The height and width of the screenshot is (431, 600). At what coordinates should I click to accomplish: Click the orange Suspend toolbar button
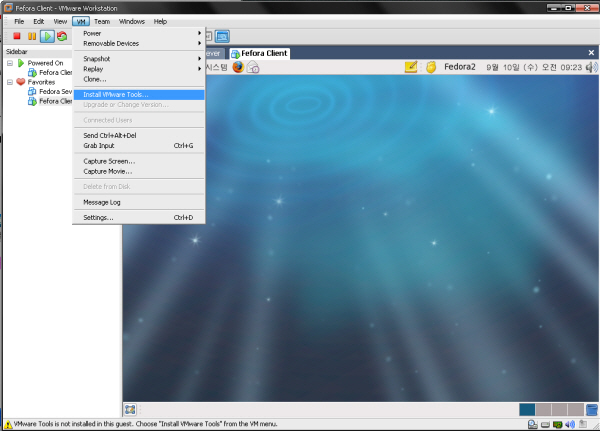[32, 36]
